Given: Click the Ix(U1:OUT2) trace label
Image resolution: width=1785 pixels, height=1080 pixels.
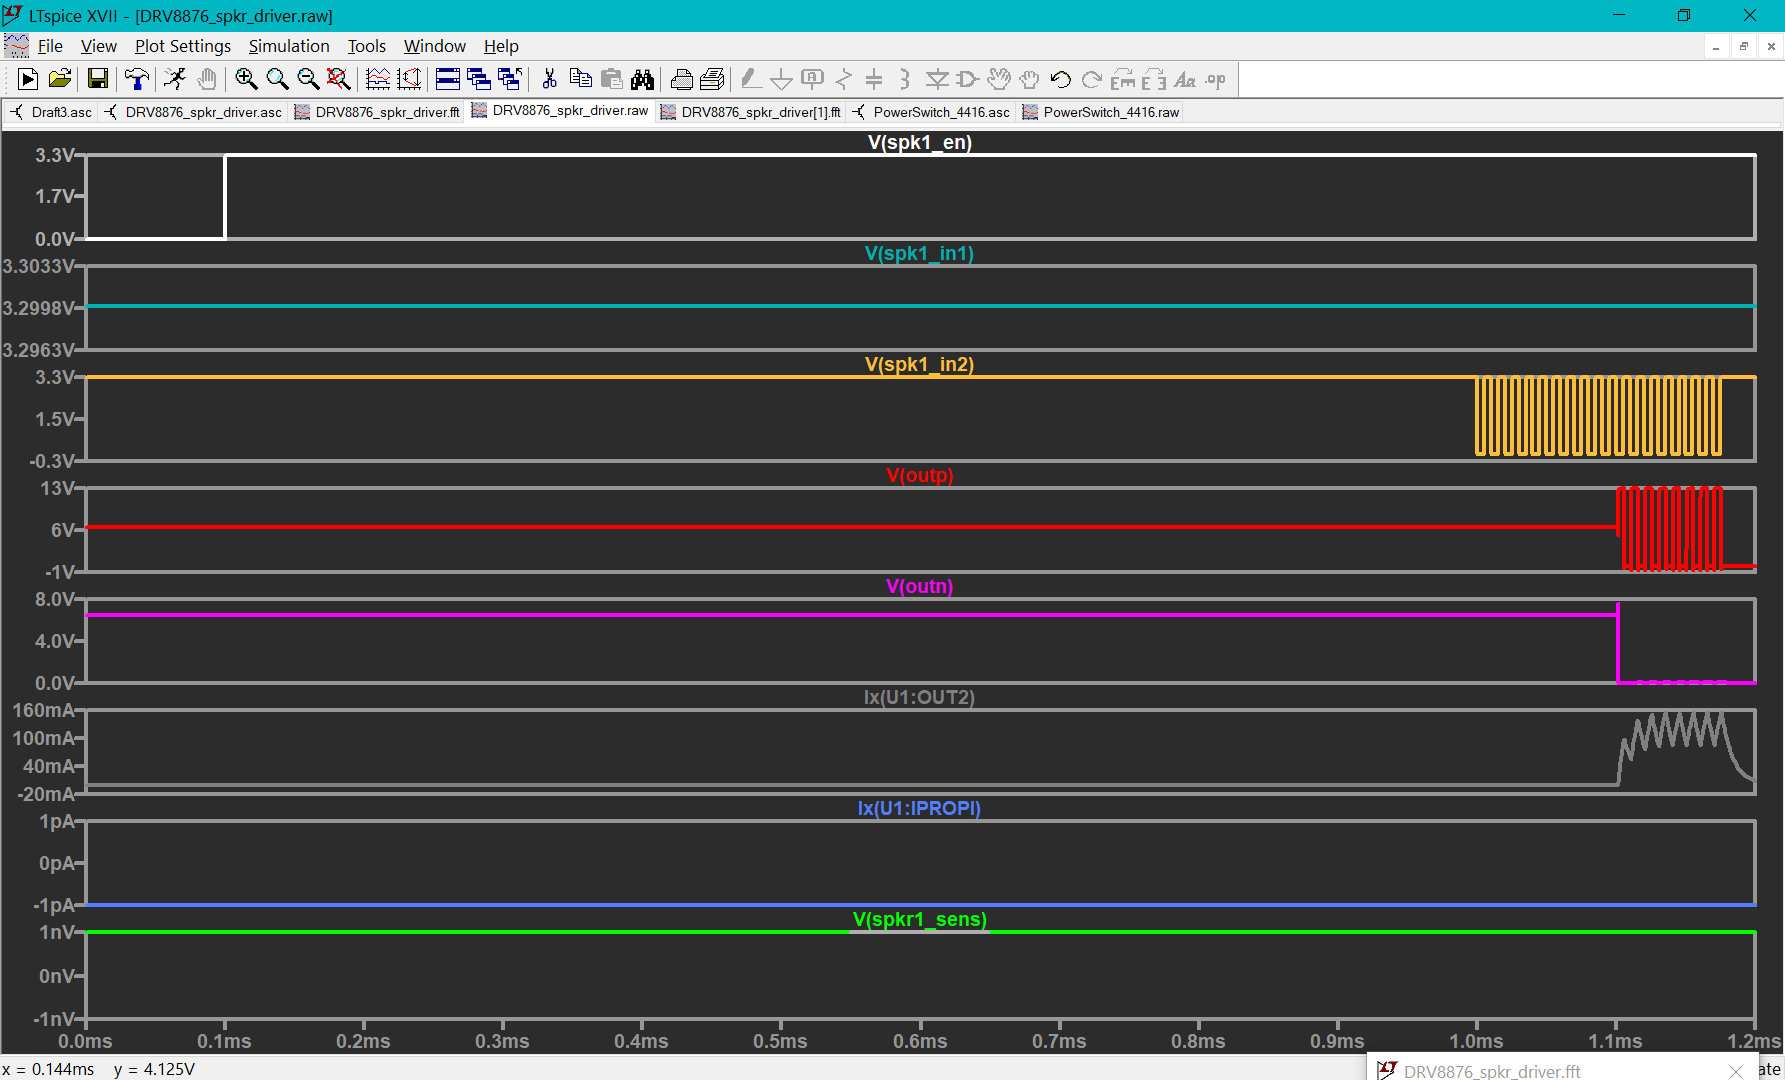Looking at the screenshot, I should pyautogui.click(x=919, y=697).
